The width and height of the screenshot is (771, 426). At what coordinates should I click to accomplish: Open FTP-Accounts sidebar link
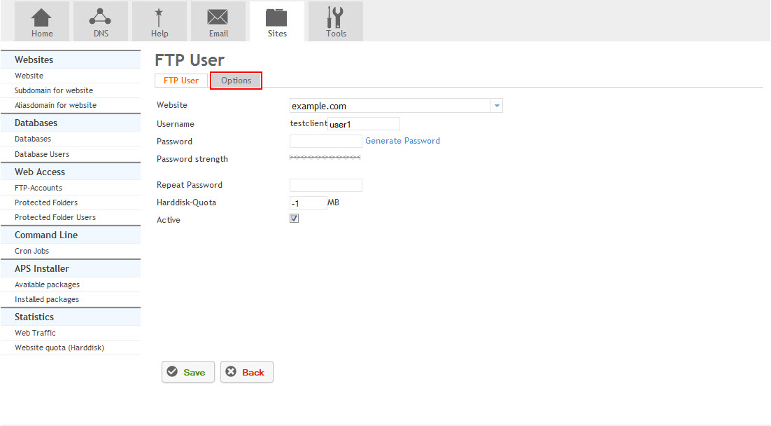38,188
